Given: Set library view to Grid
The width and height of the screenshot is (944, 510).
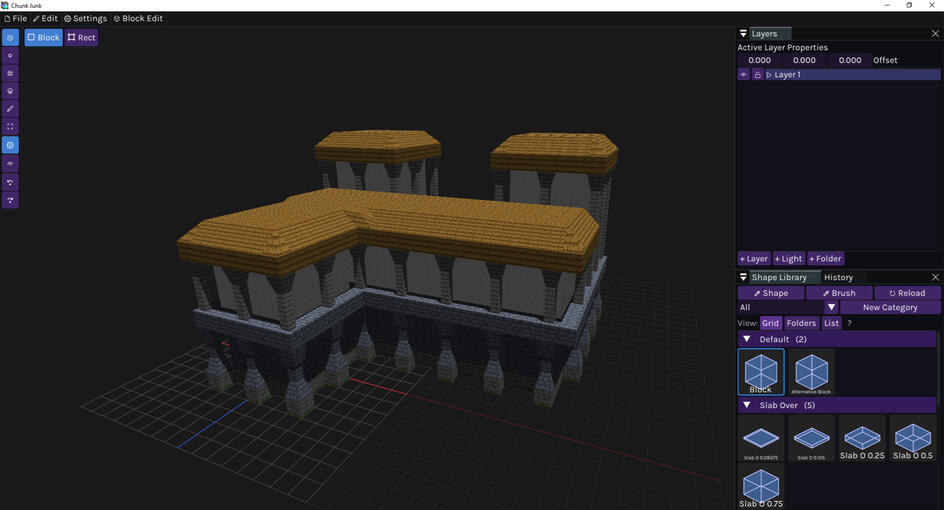Looking at the screenshot, I should tap(771, 323).
